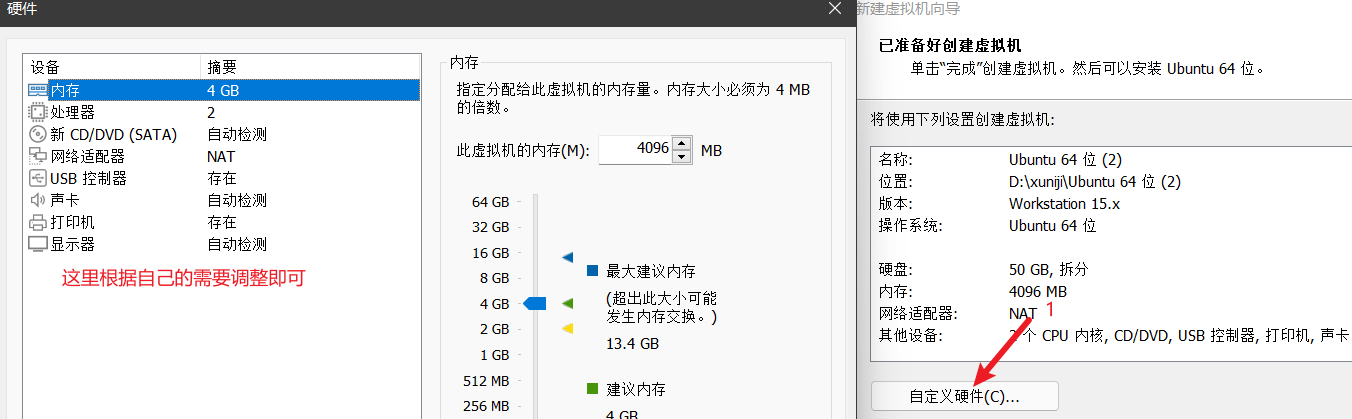Click the printer icon
Image resolution: width=1352 pixels, height=419 pixels.
(38, 222)
